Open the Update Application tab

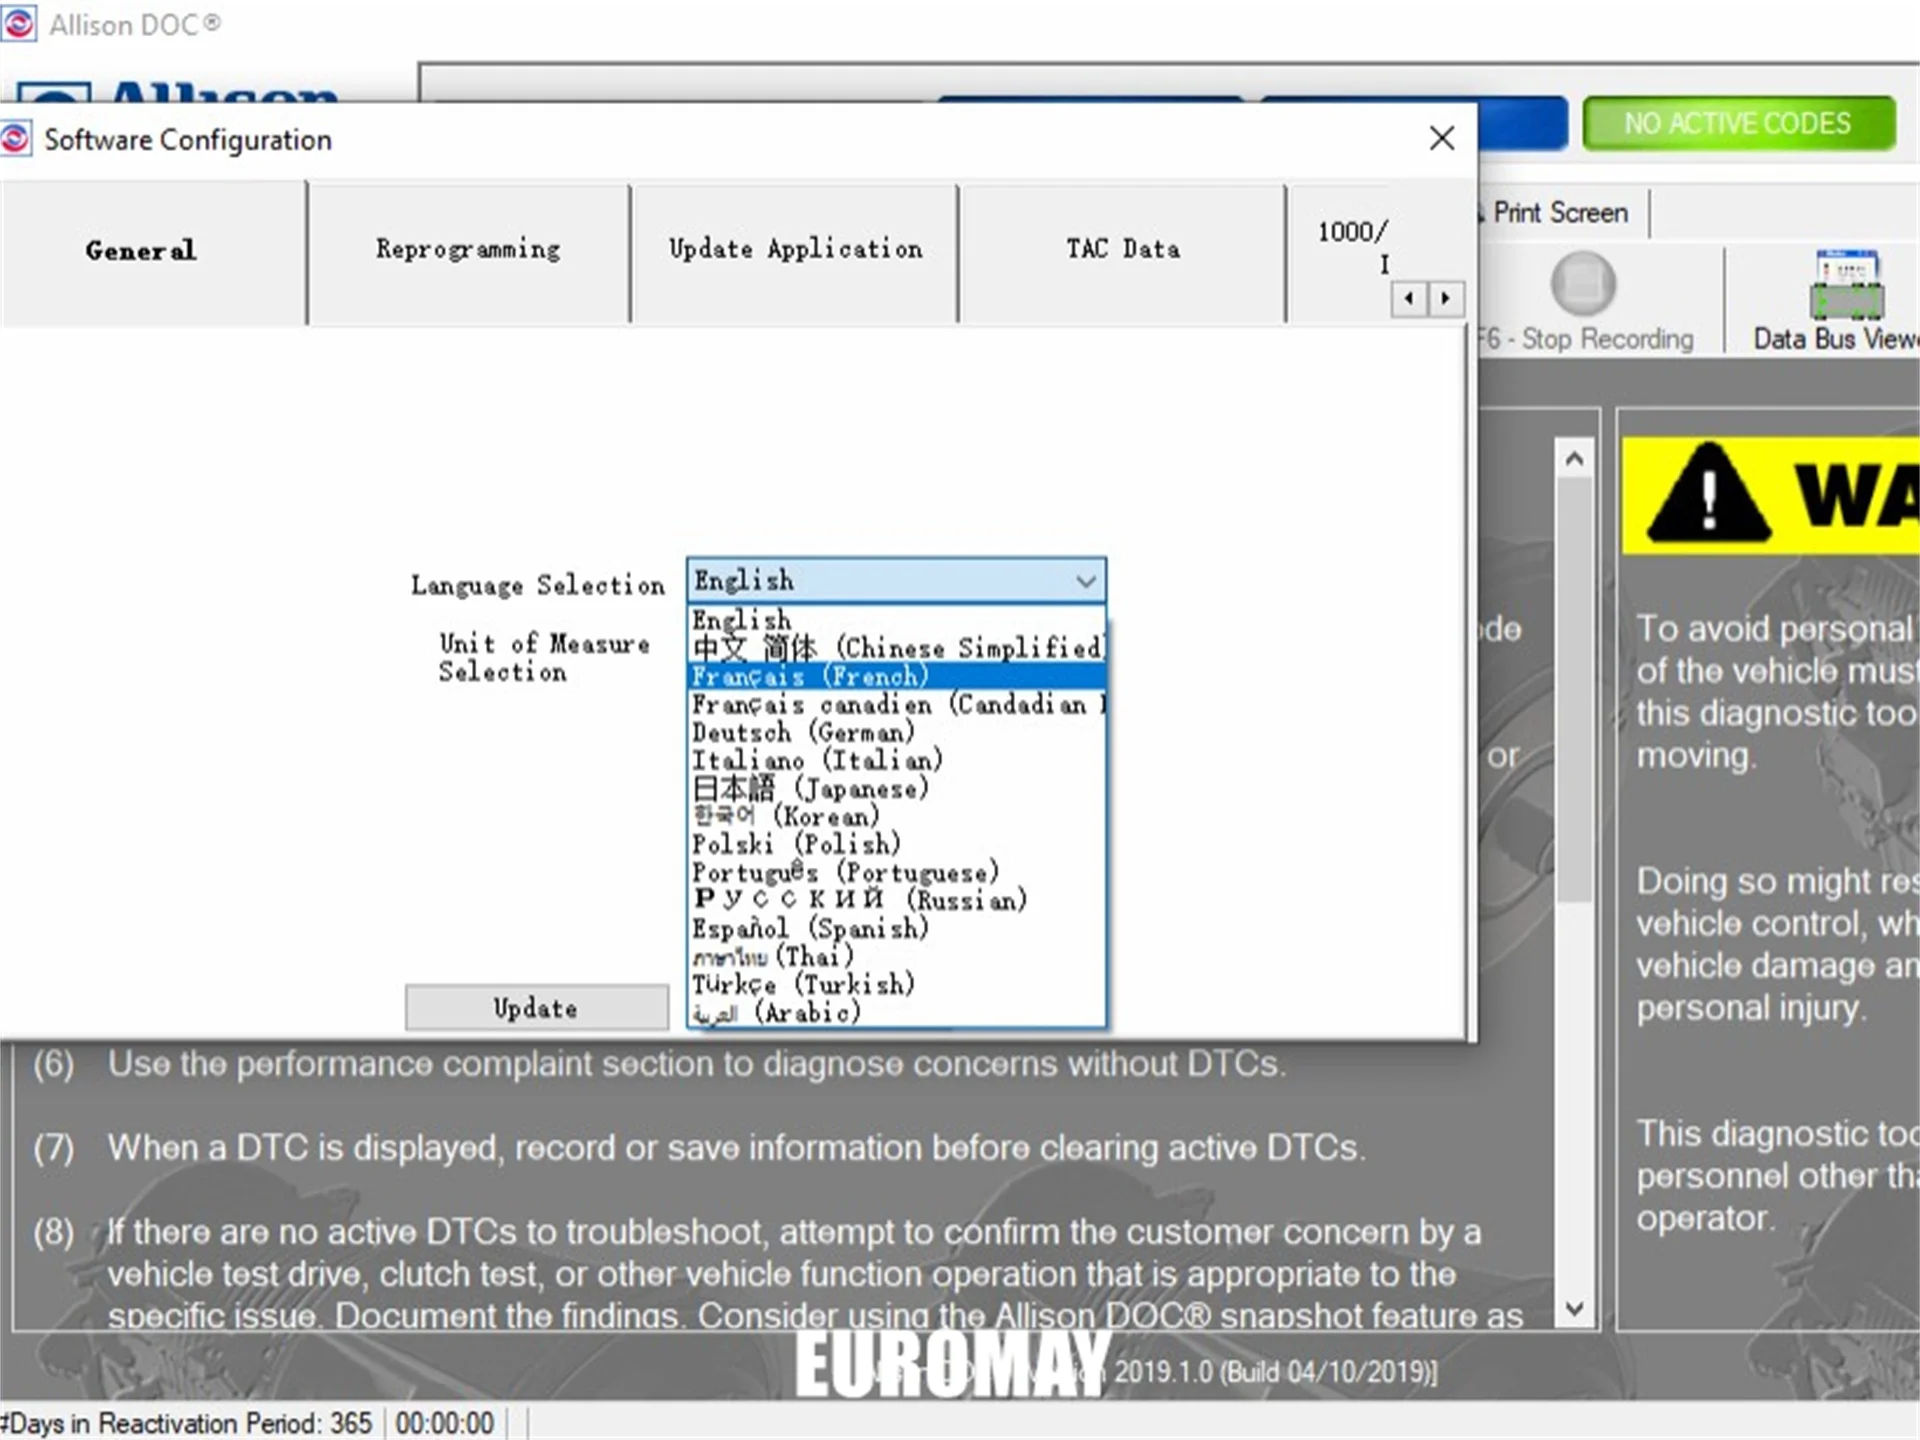click(x=795, y=250)
